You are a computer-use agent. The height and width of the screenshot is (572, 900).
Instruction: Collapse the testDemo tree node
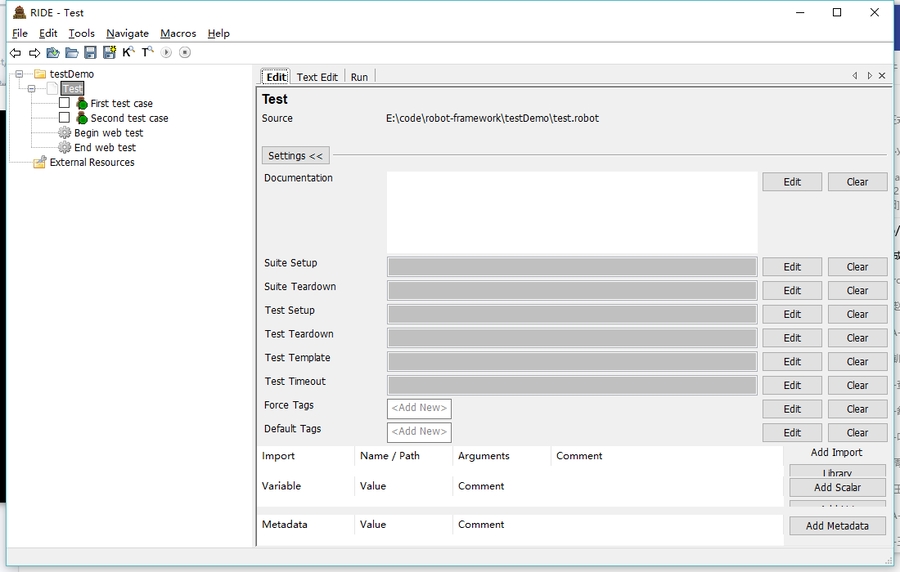pos(19,74)
